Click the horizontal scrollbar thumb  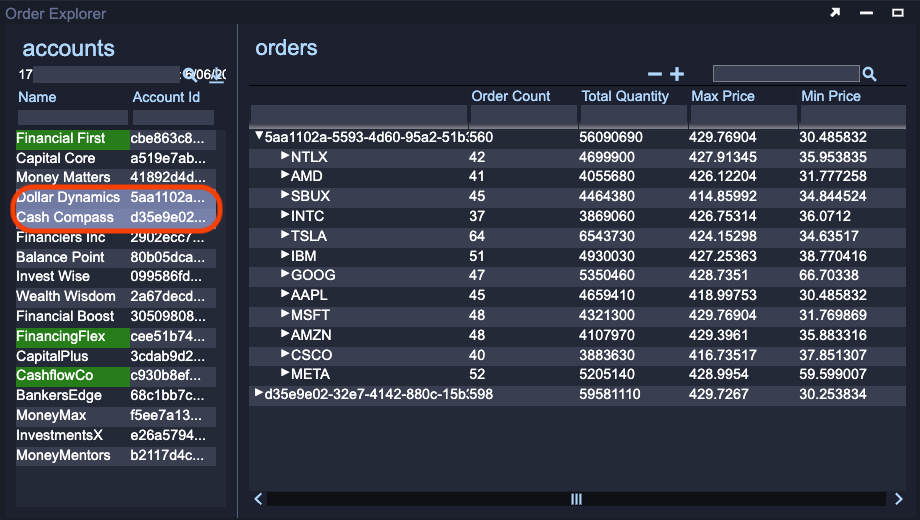coord(575,498)
